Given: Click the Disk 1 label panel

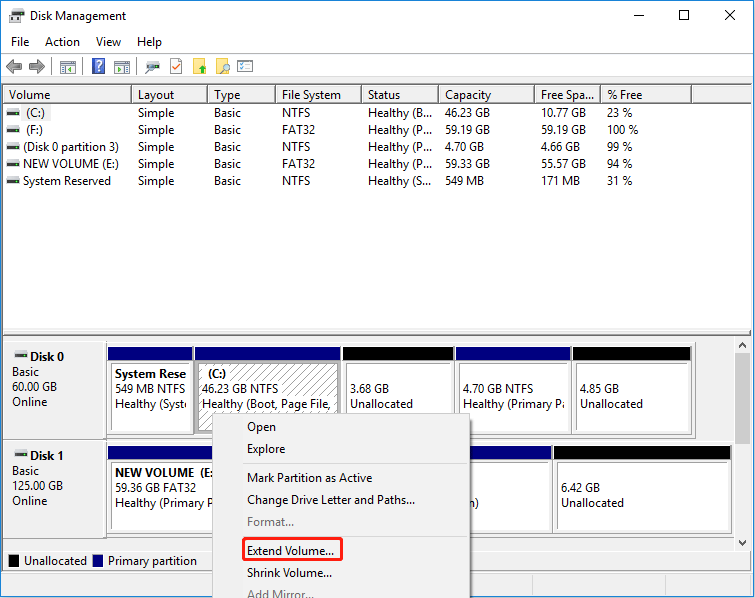Looking at the screenshot, I should pos(54,489).
